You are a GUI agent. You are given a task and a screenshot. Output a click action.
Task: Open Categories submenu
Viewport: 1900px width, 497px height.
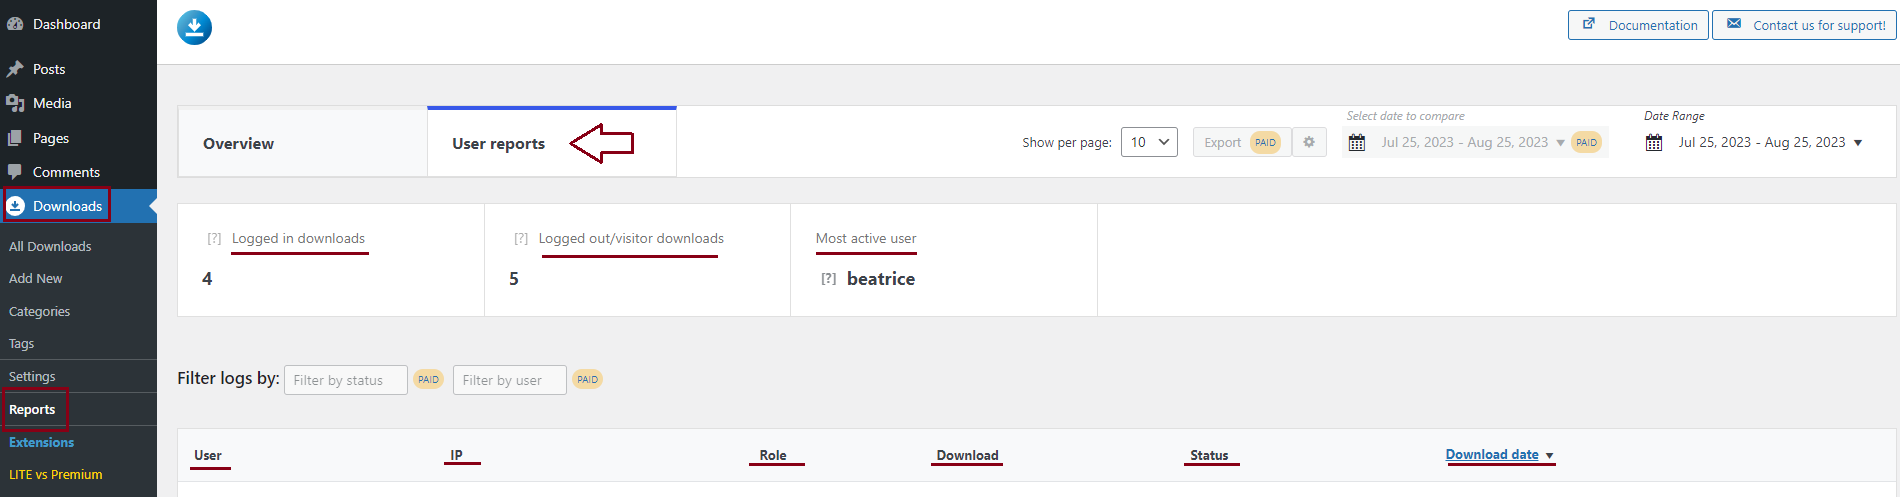click(x=40, y=311)
